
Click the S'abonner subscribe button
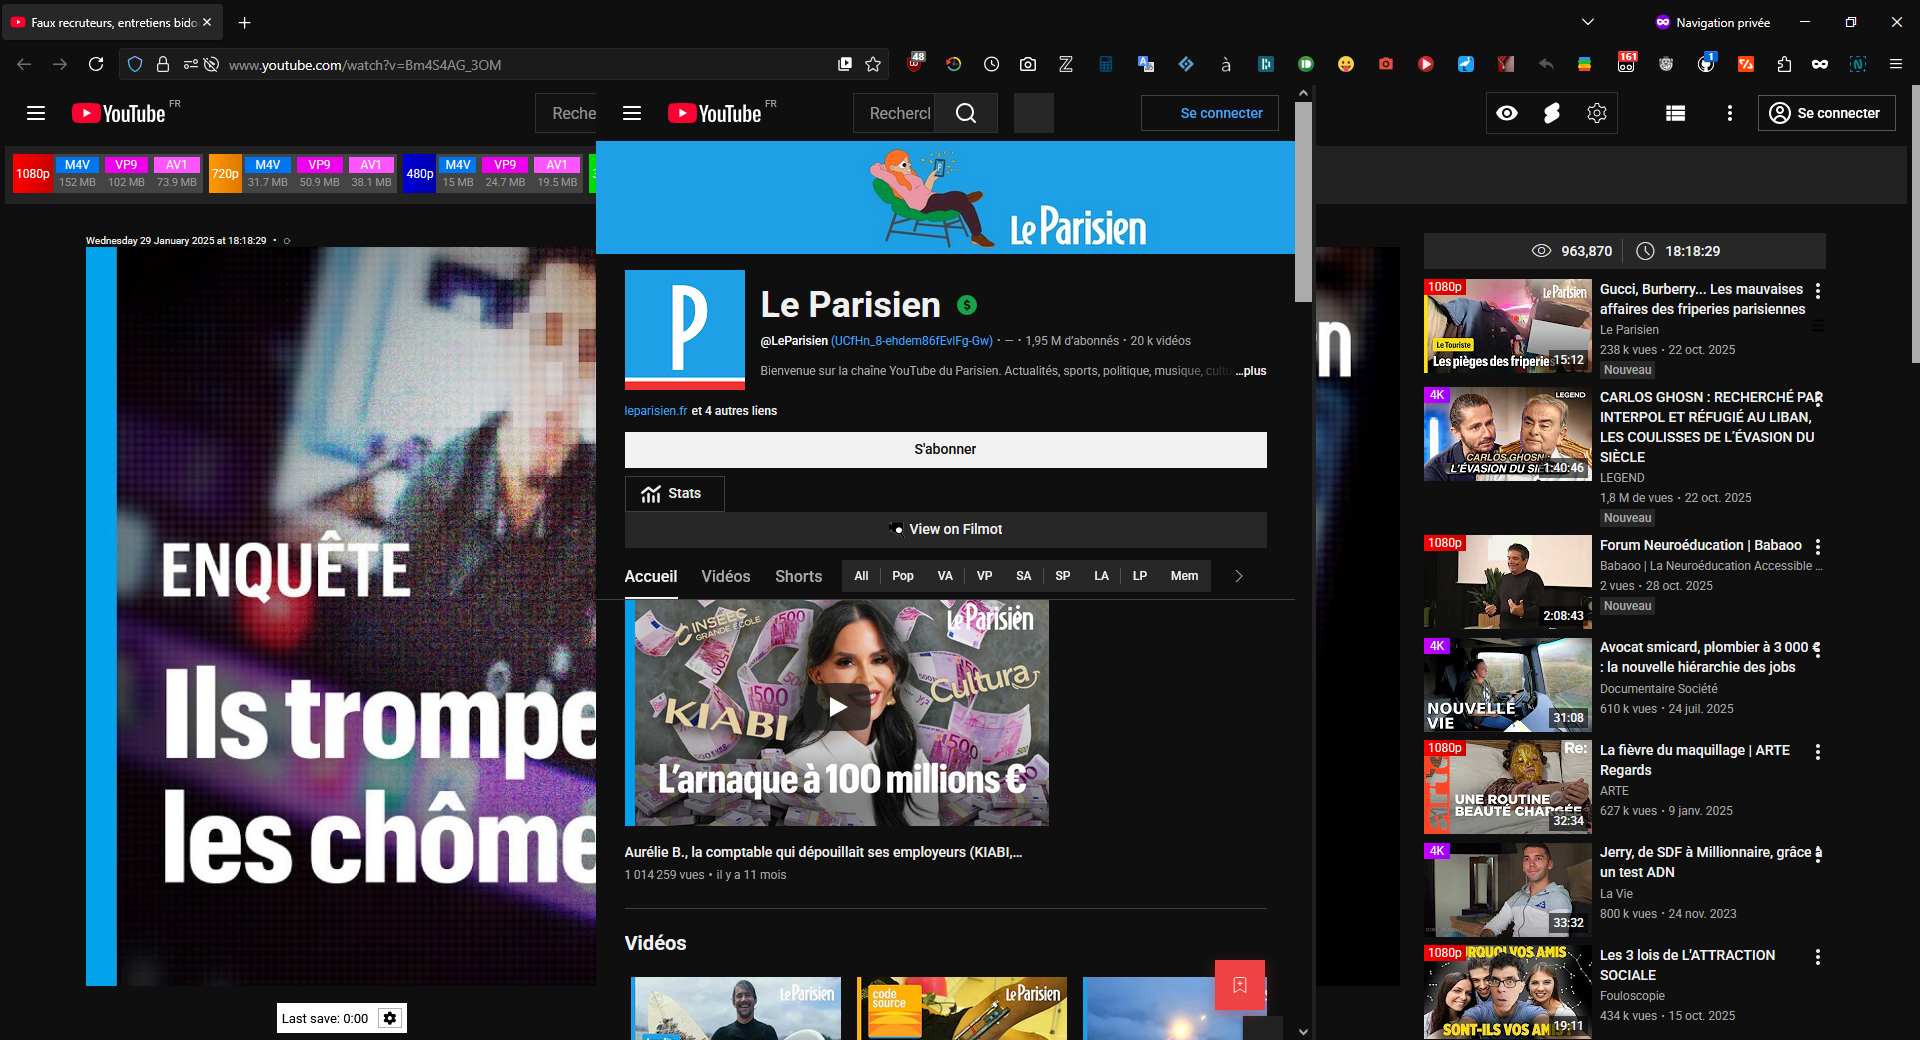tap(945, 449)
